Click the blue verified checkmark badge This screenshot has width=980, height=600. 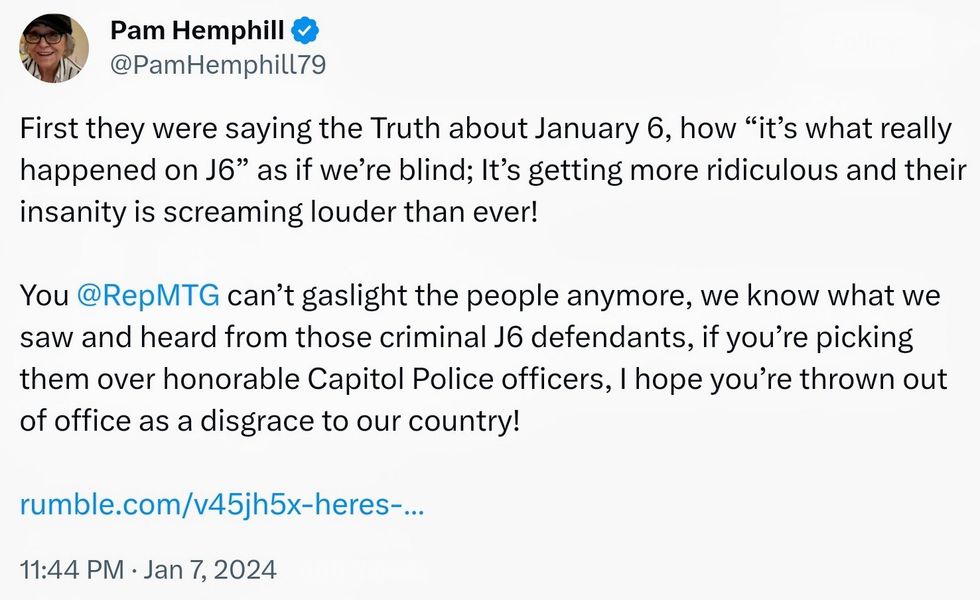point(306,30)
